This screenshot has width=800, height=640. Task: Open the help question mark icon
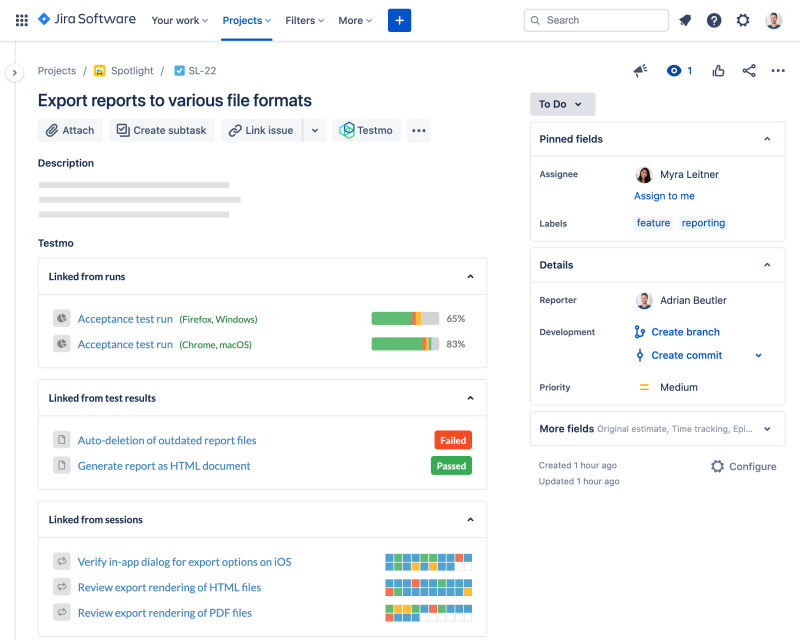click(714, 20)
